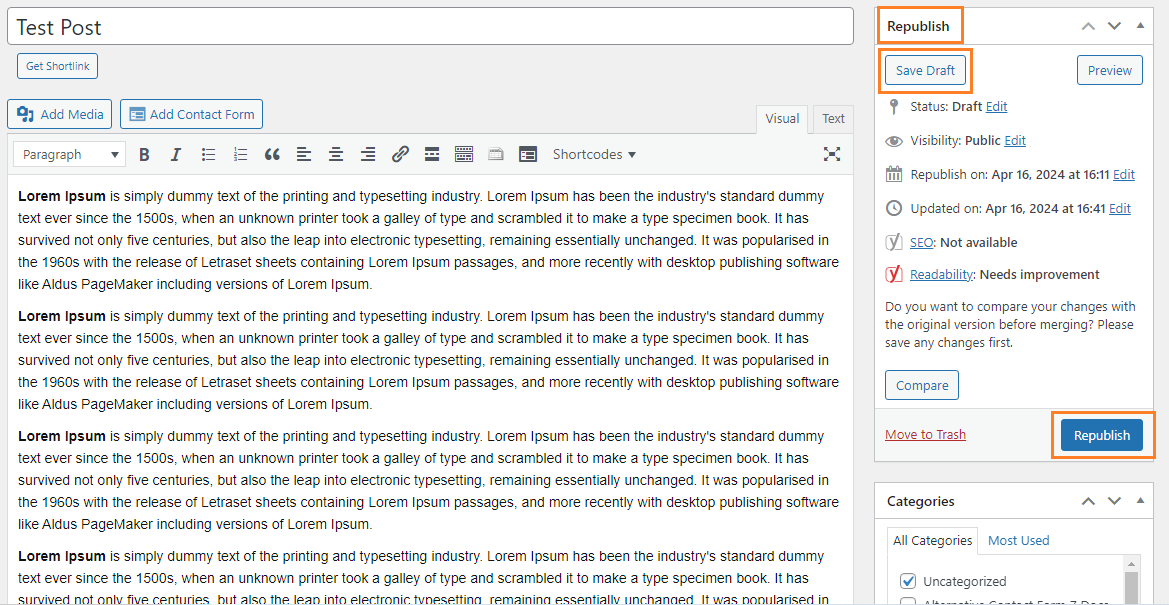Screen dimensions: 1169x605
Task: Open the Shortcodes dropdown
Action: tap(594, 154)
